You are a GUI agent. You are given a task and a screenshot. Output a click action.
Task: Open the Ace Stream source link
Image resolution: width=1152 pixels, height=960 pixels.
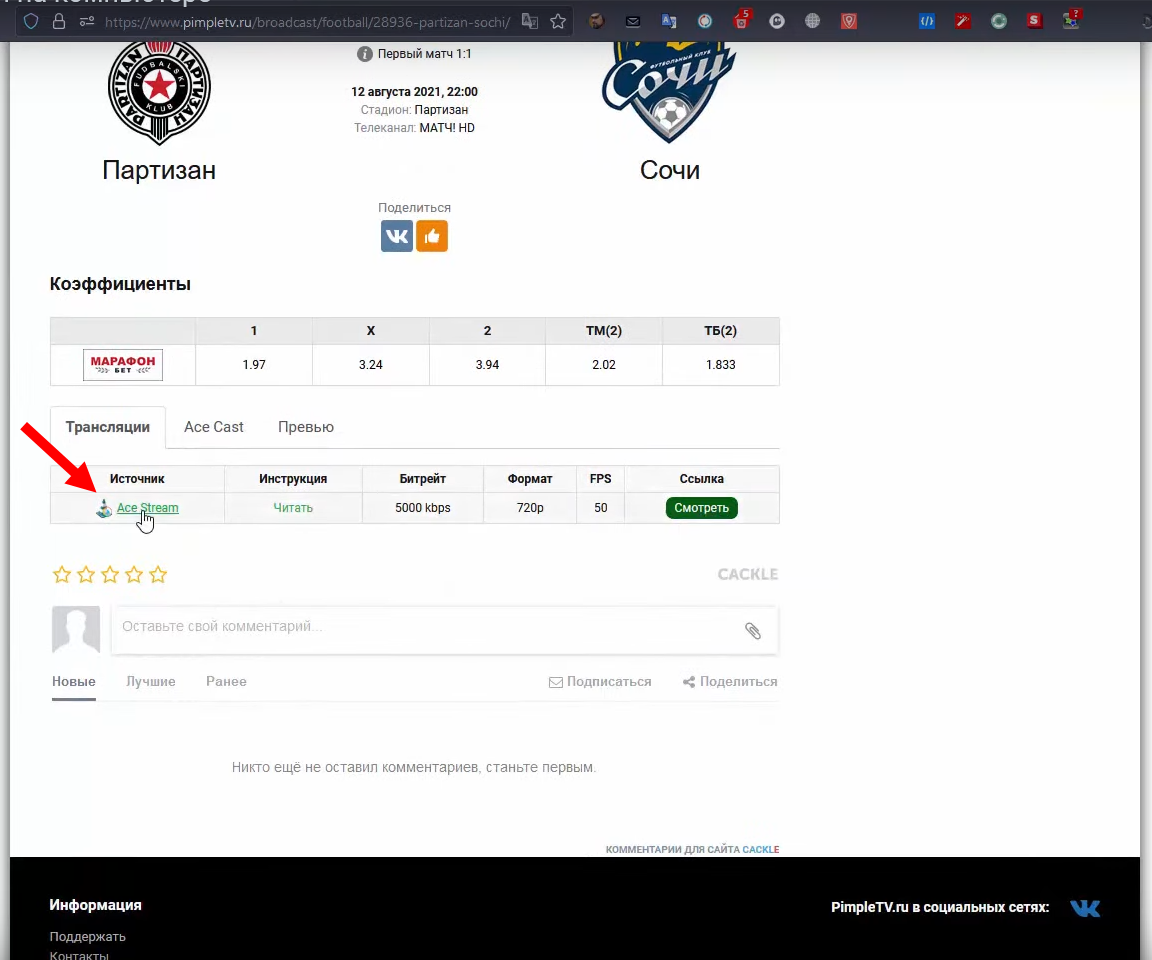[x=148, y=508]
